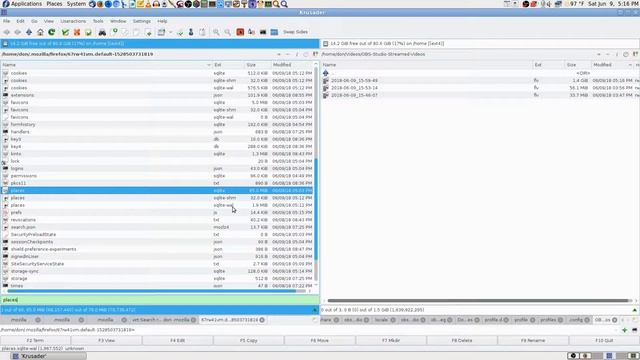Image resolution: width=640 pixels, height=360 pixels.
Task: Click the F5 Copy button
Action: [x=249, y=340]
